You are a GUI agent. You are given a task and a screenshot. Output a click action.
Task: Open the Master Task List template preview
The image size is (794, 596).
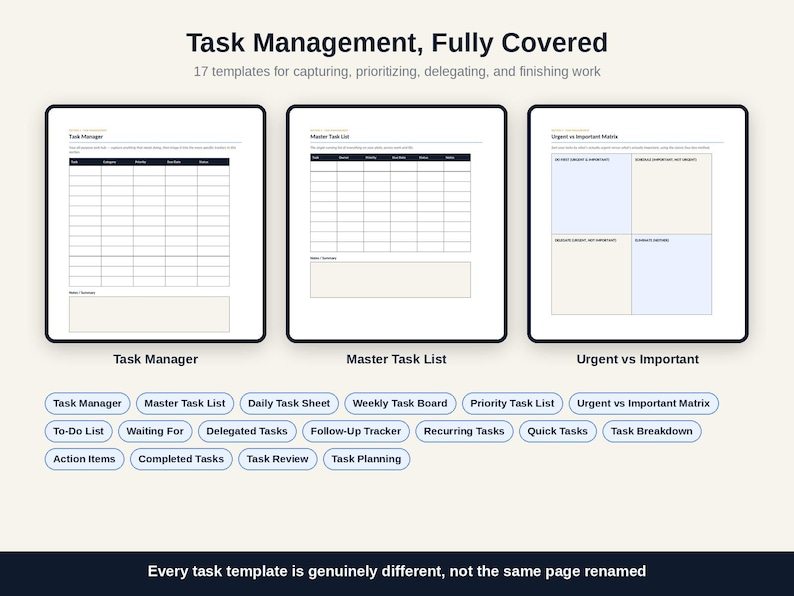[x=396, y=223]
